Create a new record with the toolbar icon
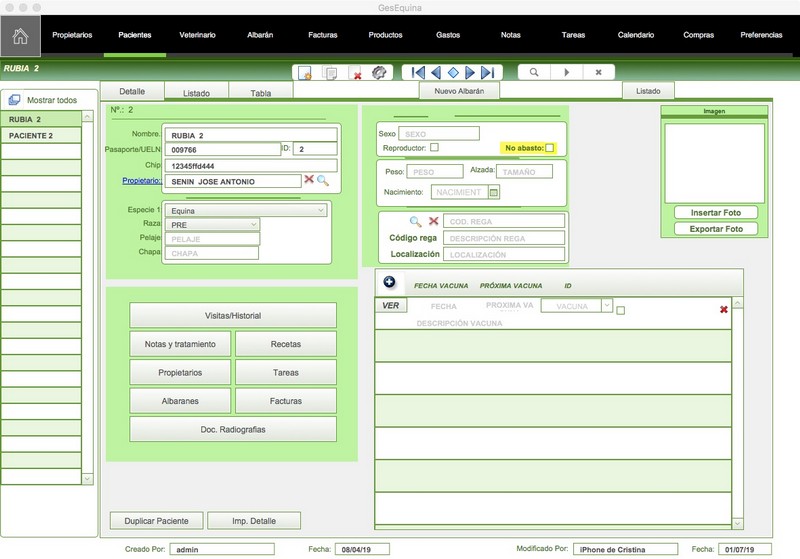The image size is (800, 559). point(306,73)
